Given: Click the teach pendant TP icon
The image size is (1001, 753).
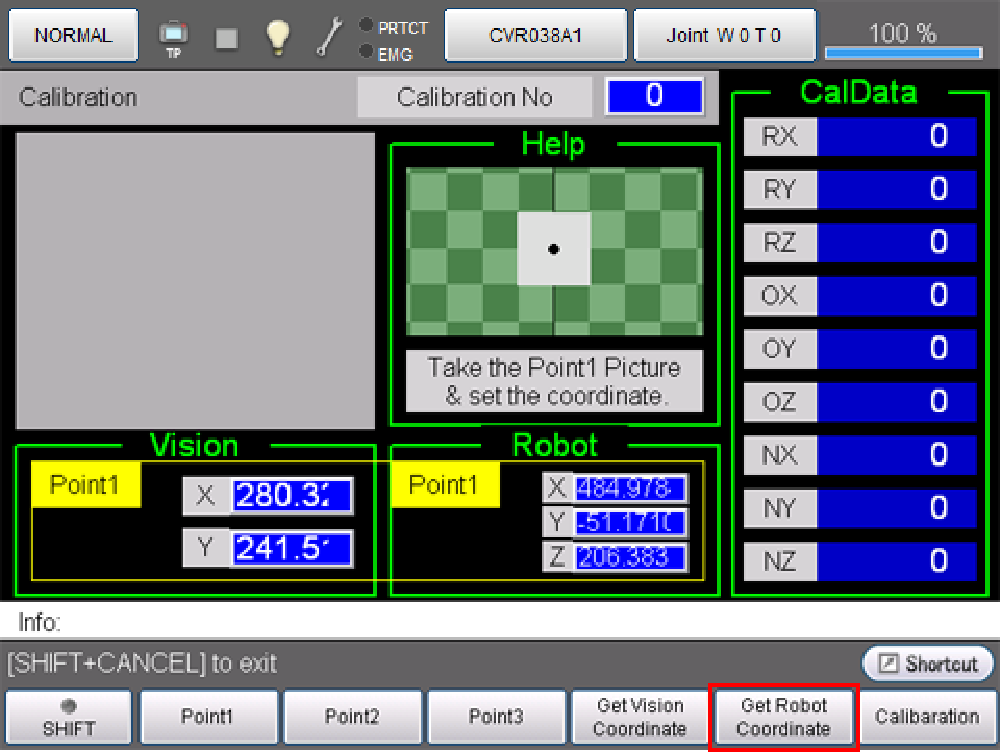Looking at the screenshot, I should click(x=173, y=38).
